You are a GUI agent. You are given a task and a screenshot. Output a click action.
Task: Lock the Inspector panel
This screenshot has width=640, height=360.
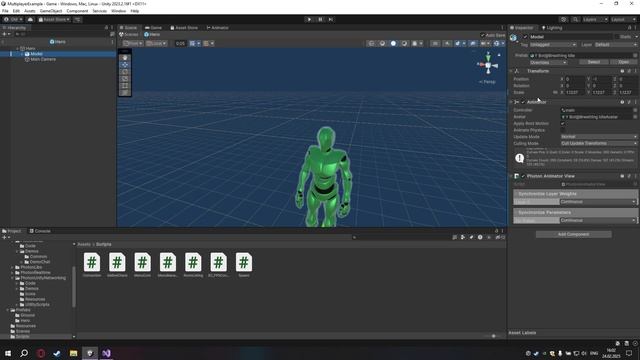(x=629, y=28)
